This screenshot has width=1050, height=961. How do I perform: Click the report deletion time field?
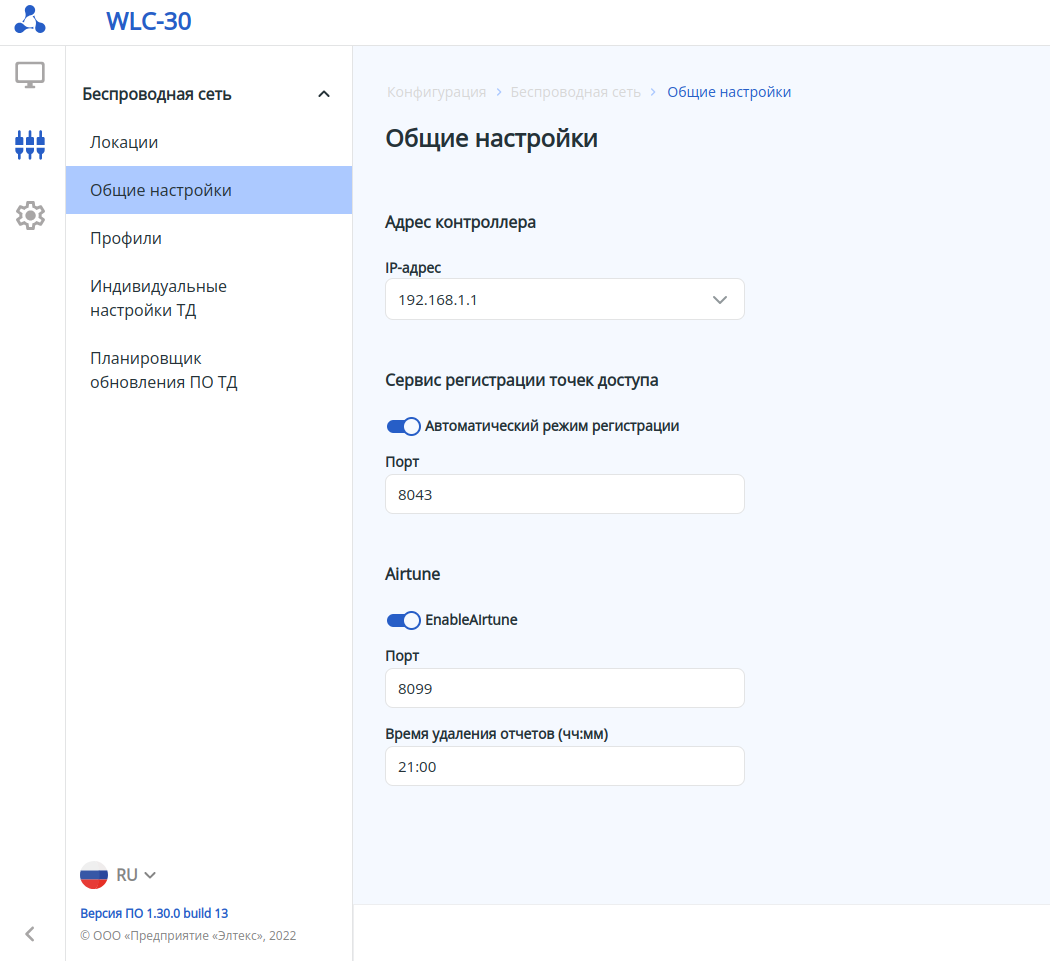[564, 766]
